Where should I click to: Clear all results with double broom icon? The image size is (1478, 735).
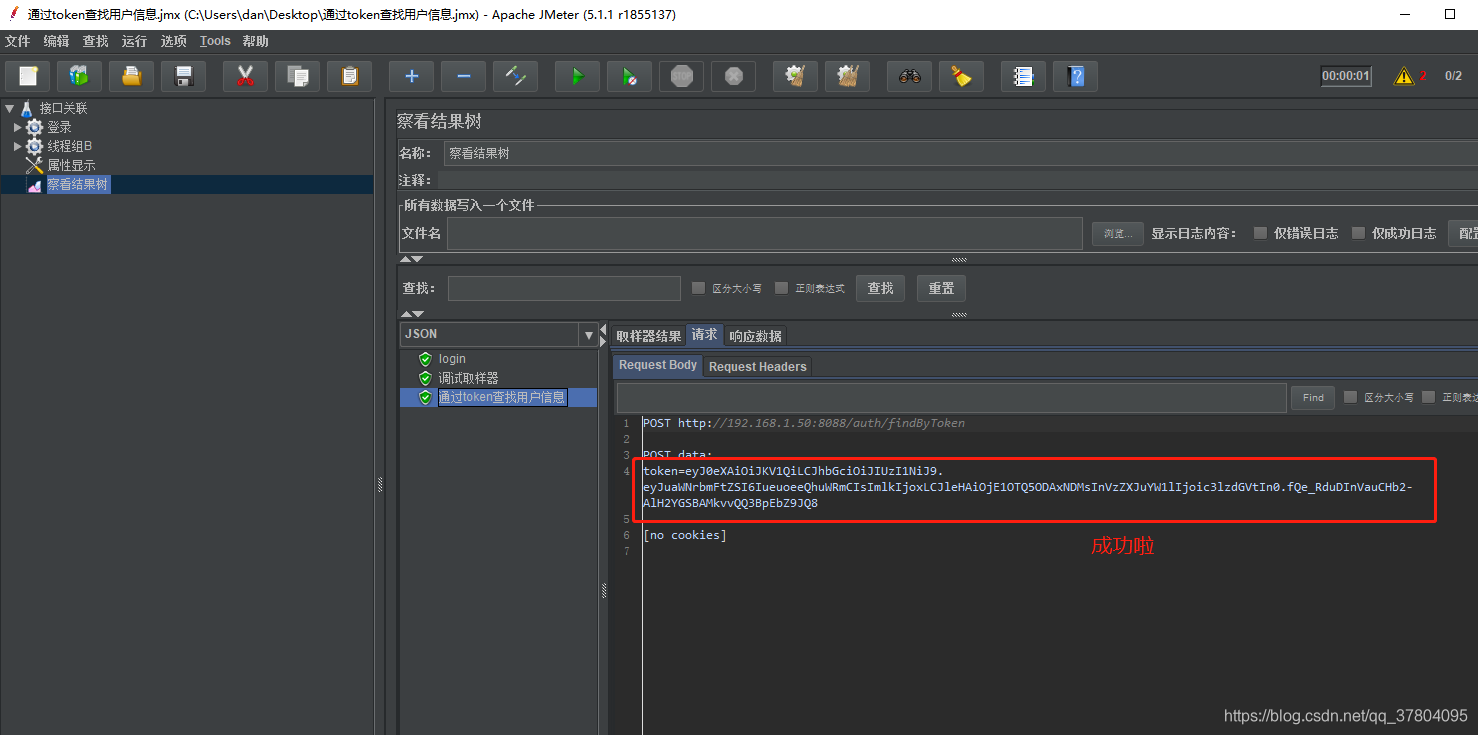847,76
